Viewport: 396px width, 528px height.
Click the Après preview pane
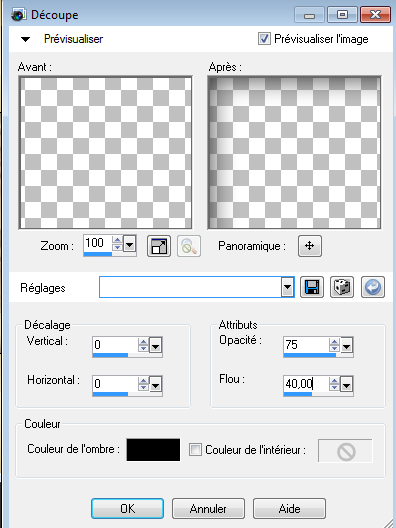(x=295, y=153)
